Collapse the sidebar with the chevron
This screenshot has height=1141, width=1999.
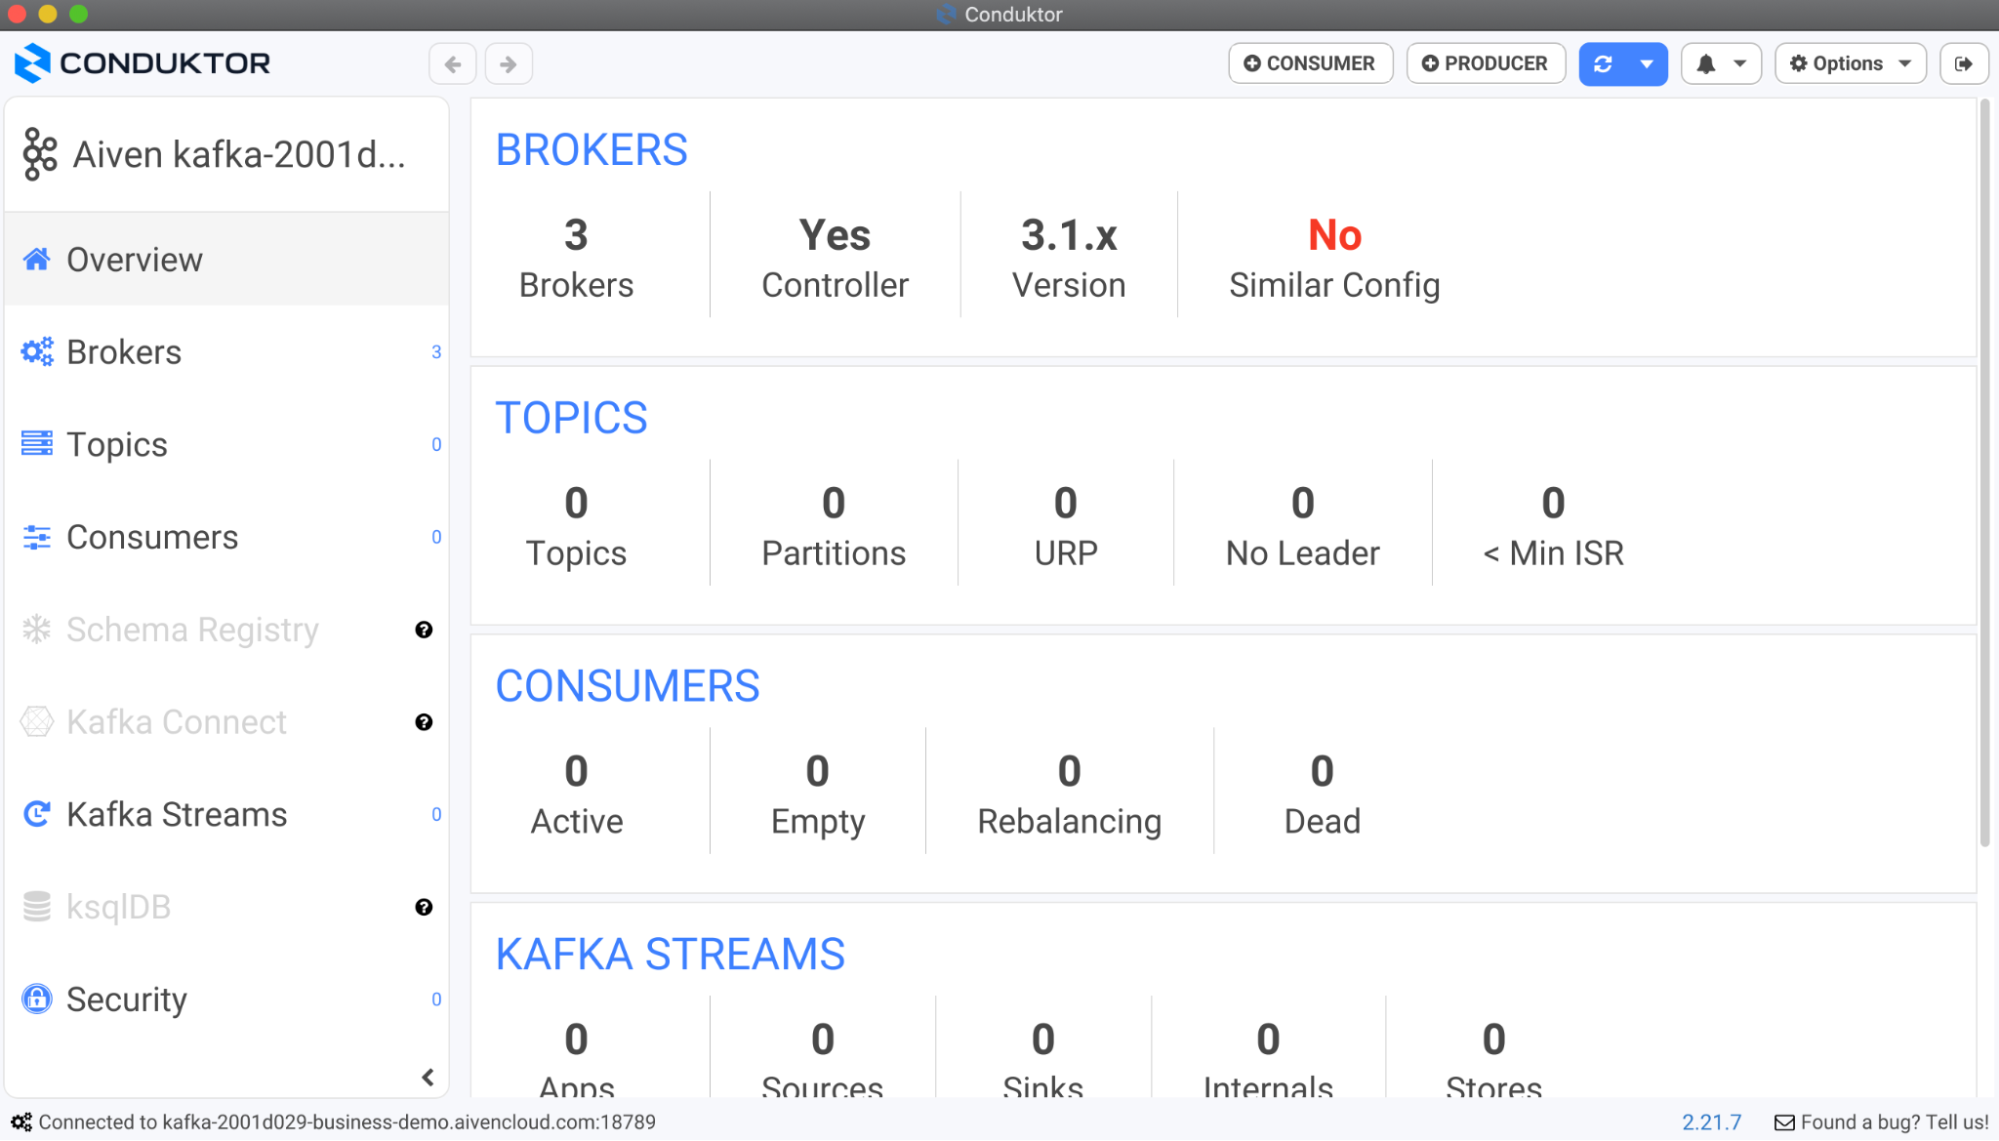(x=428, y=1077)
